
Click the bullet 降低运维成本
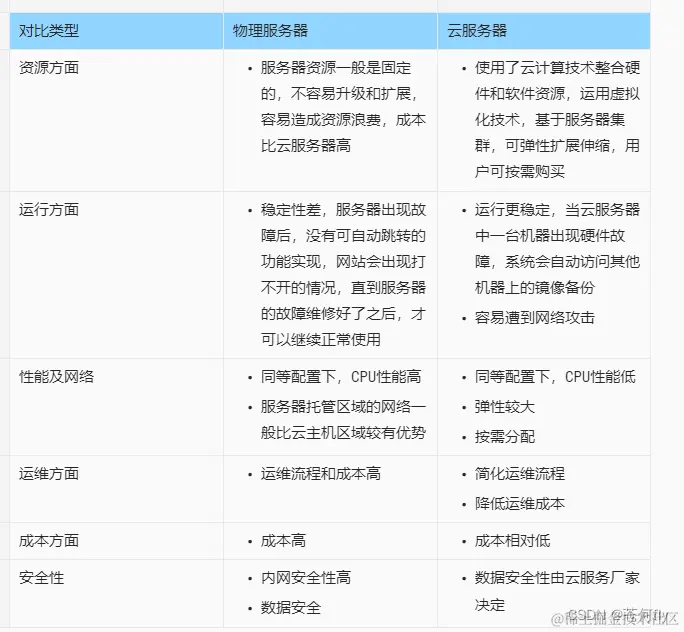click(x=520, y=504)
